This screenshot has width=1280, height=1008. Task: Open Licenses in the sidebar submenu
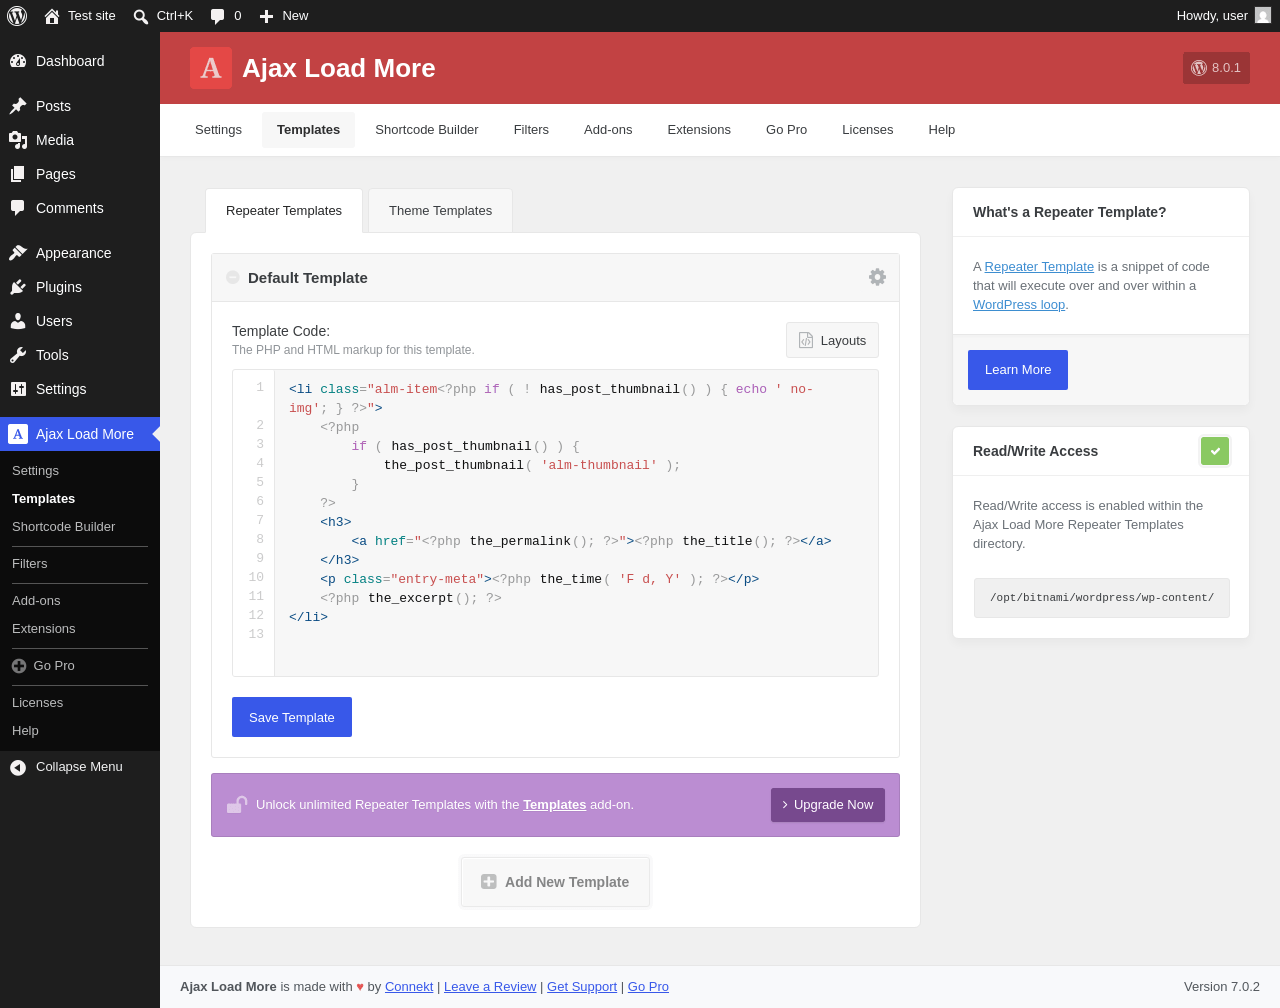(38, 703)
